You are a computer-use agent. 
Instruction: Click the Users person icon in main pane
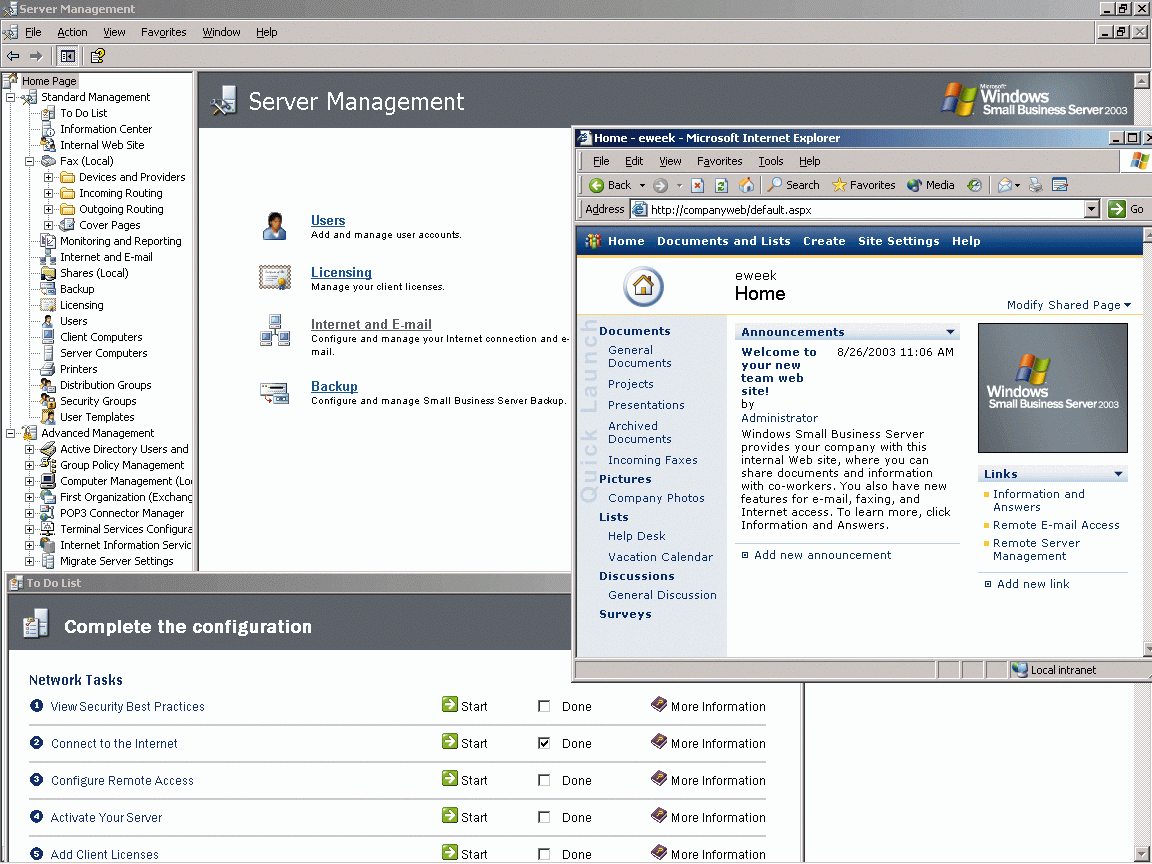tap(275, 226)
